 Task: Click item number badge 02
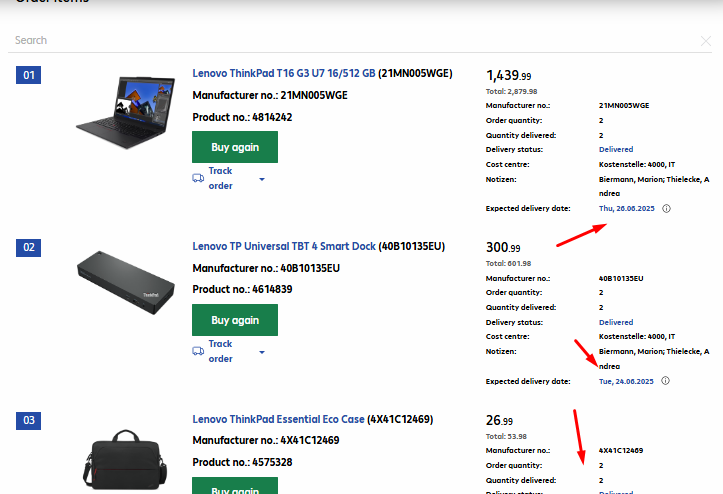coord(29,247)
